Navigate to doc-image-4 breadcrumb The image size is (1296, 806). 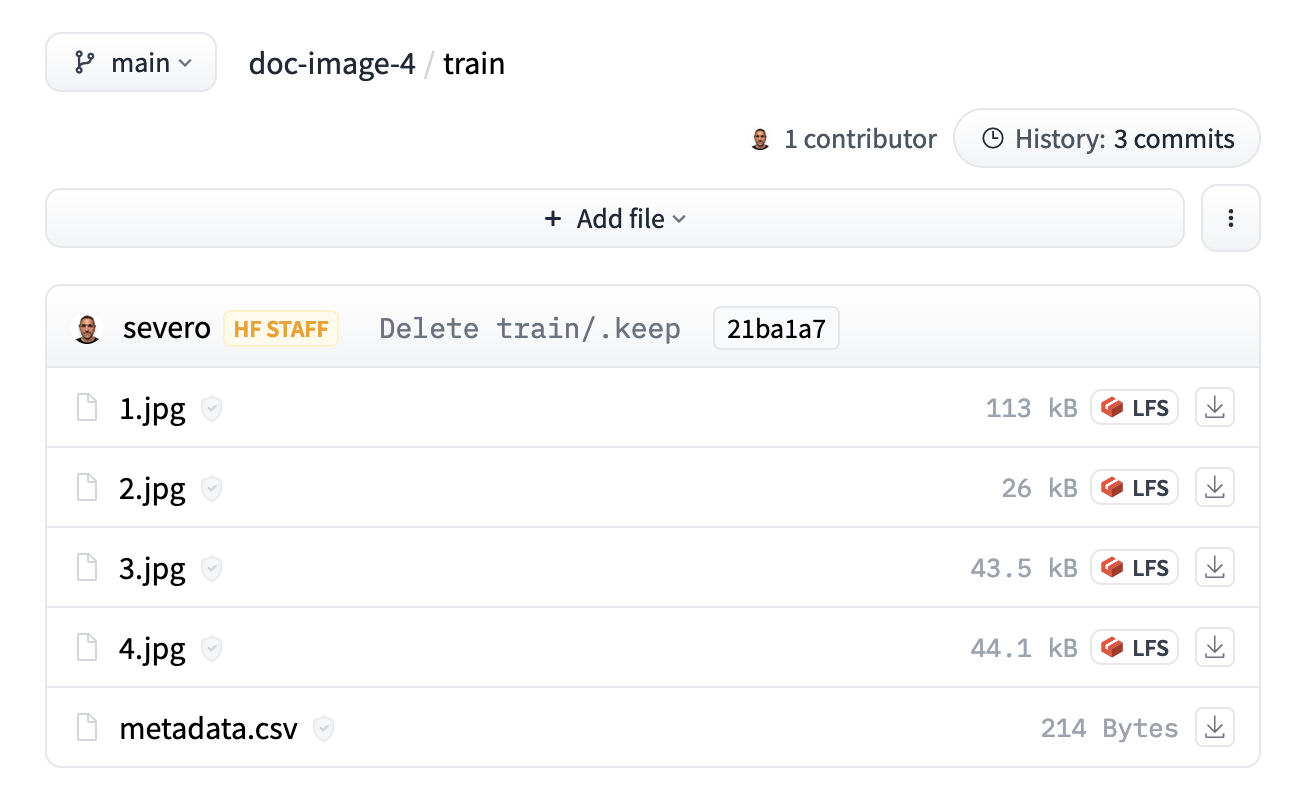point(332,64)
